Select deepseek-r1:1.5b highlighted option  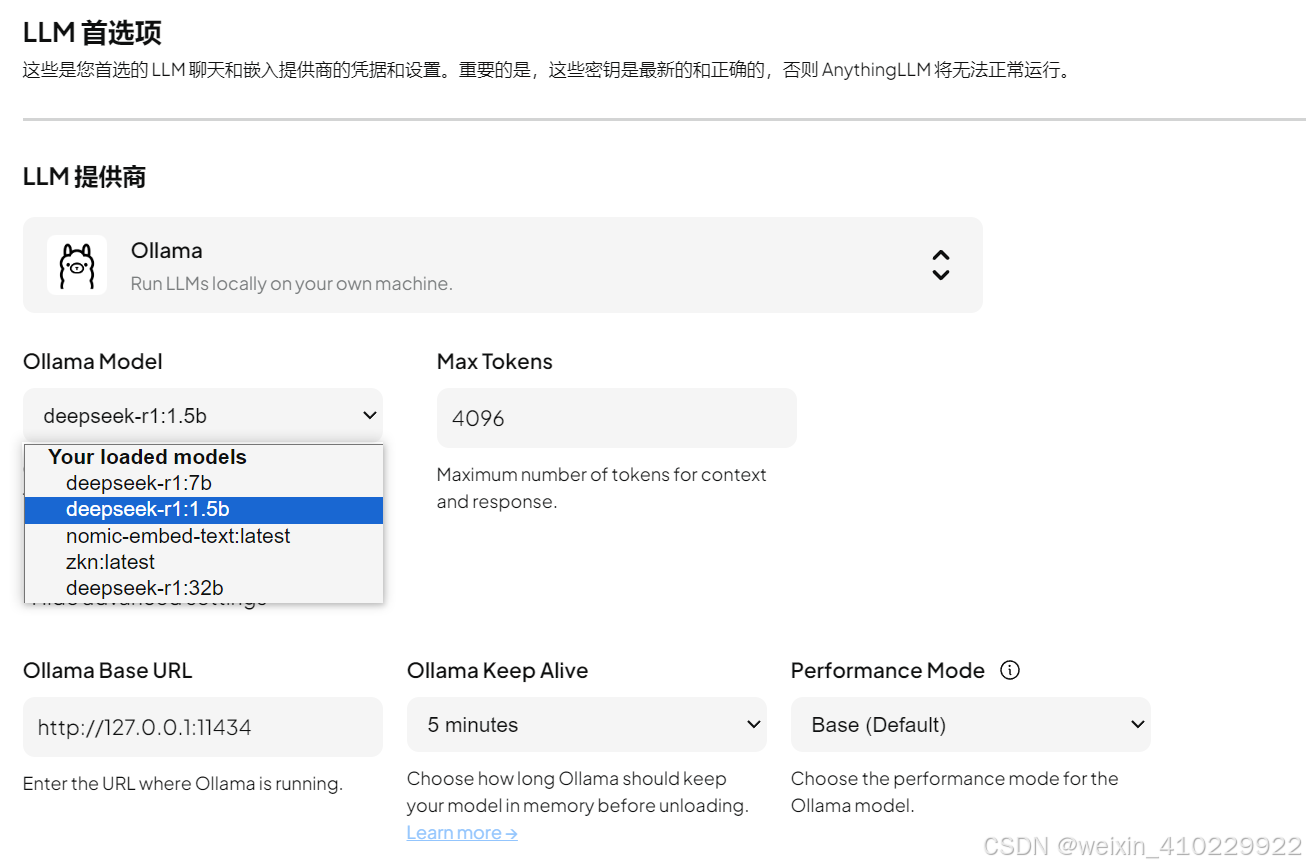click(x=204, y=510)
